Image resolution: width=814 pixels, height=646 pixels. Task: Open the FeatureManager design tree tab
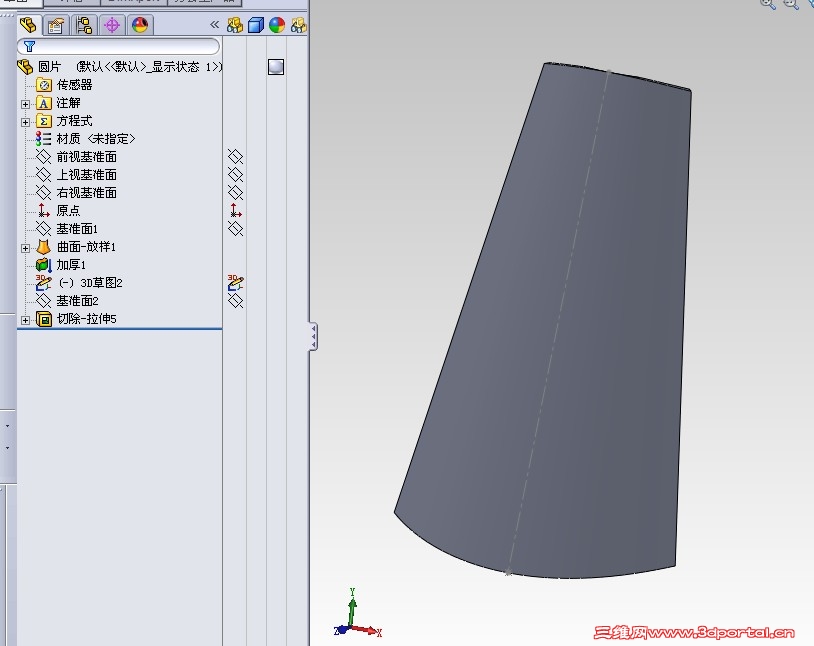[28, 25]
